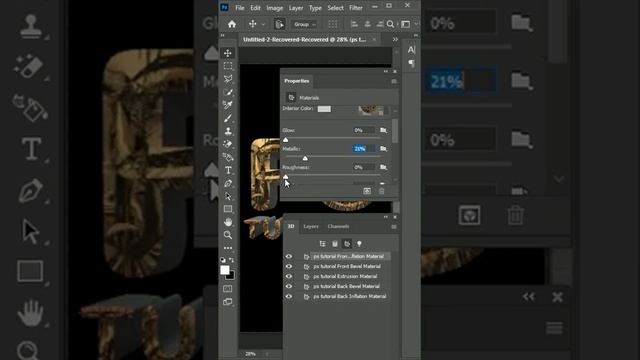
Task: Filter 3D panel by whole scene
Action: click(322, 244)
